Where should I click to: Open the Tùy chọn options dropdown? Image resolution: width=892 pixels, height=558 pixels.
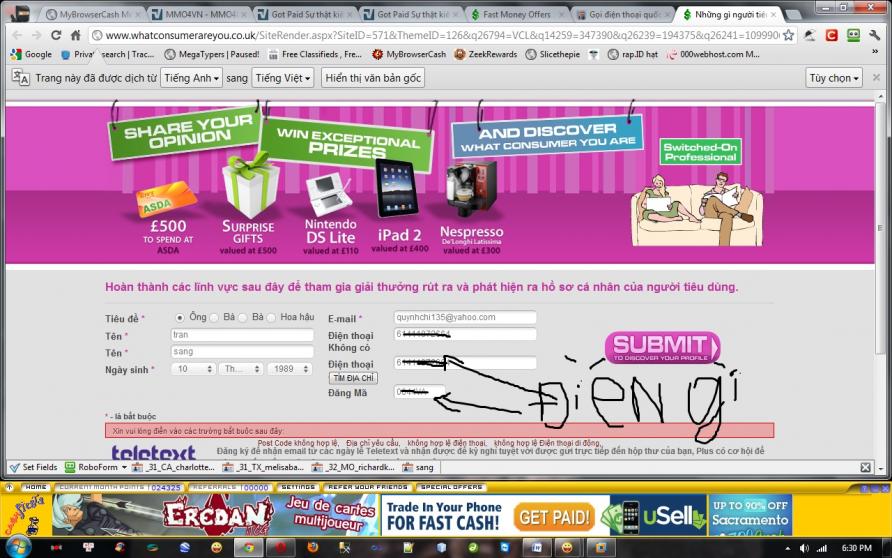point(834,78)
